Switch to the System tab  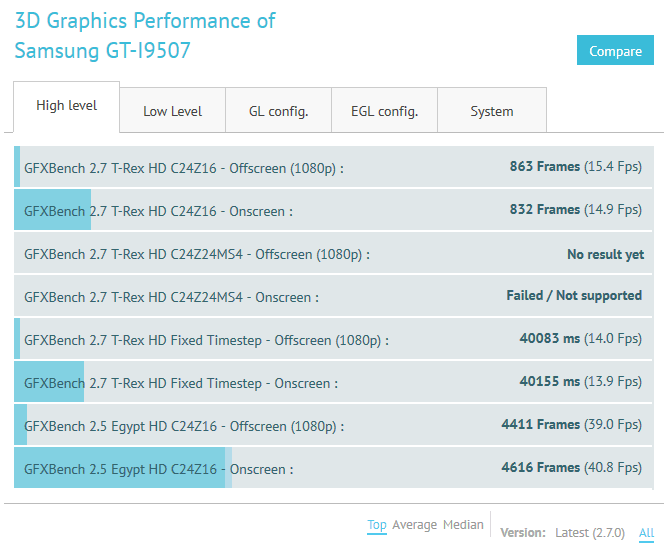click(491, 111)
